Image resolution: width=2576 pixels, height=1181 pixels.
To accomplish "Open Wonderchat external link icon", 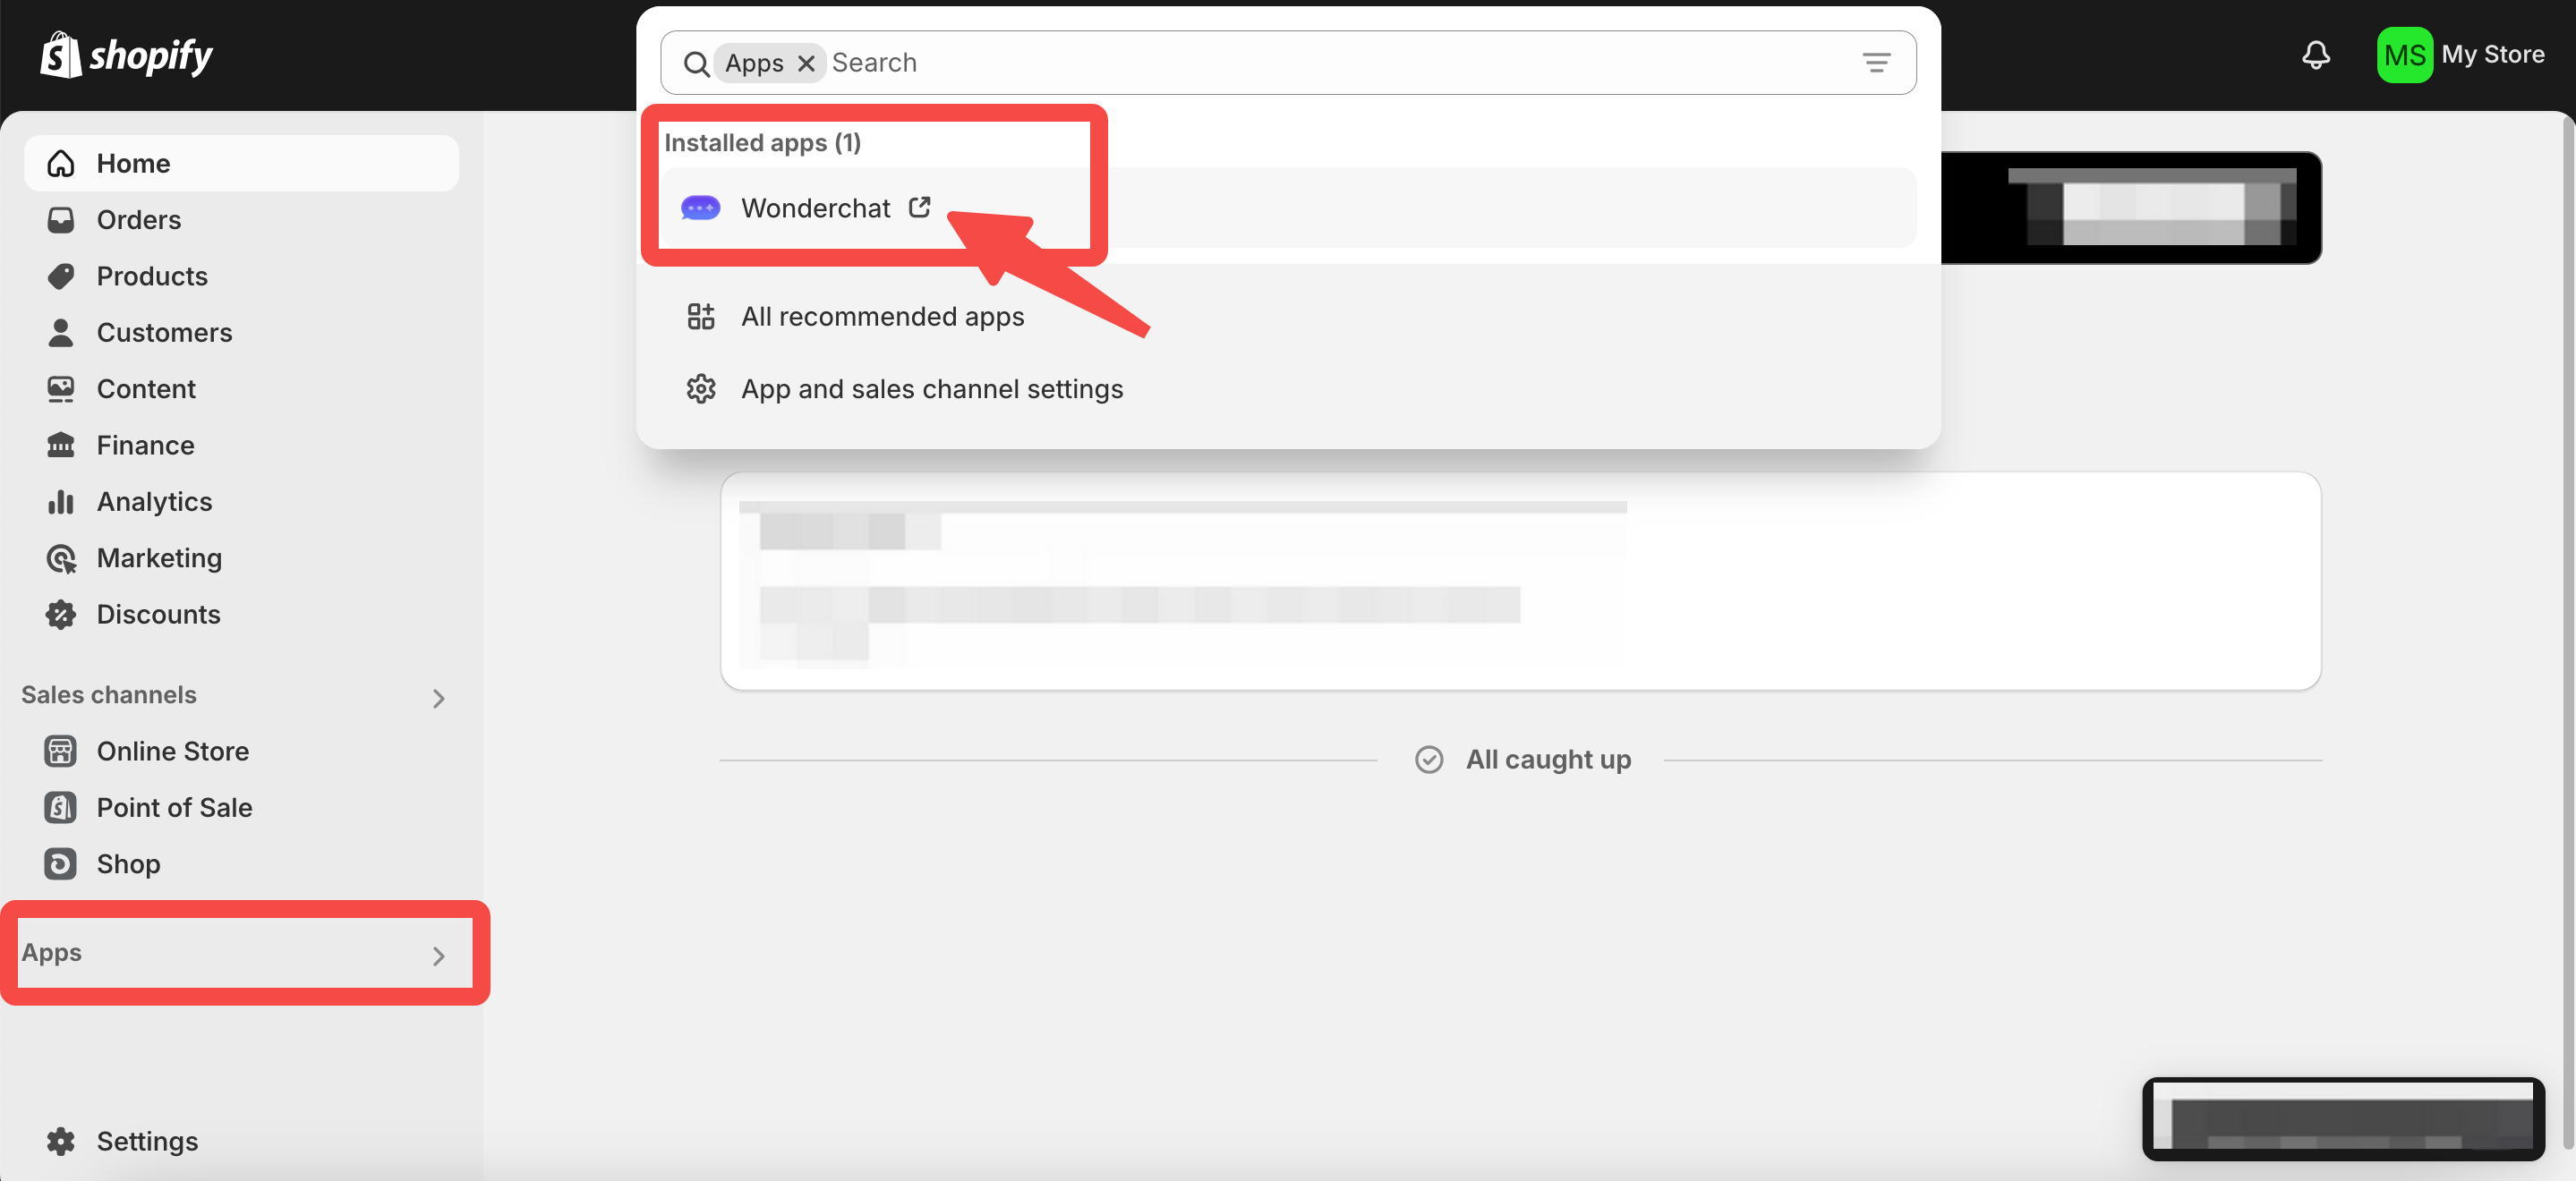I will point(919,207).
